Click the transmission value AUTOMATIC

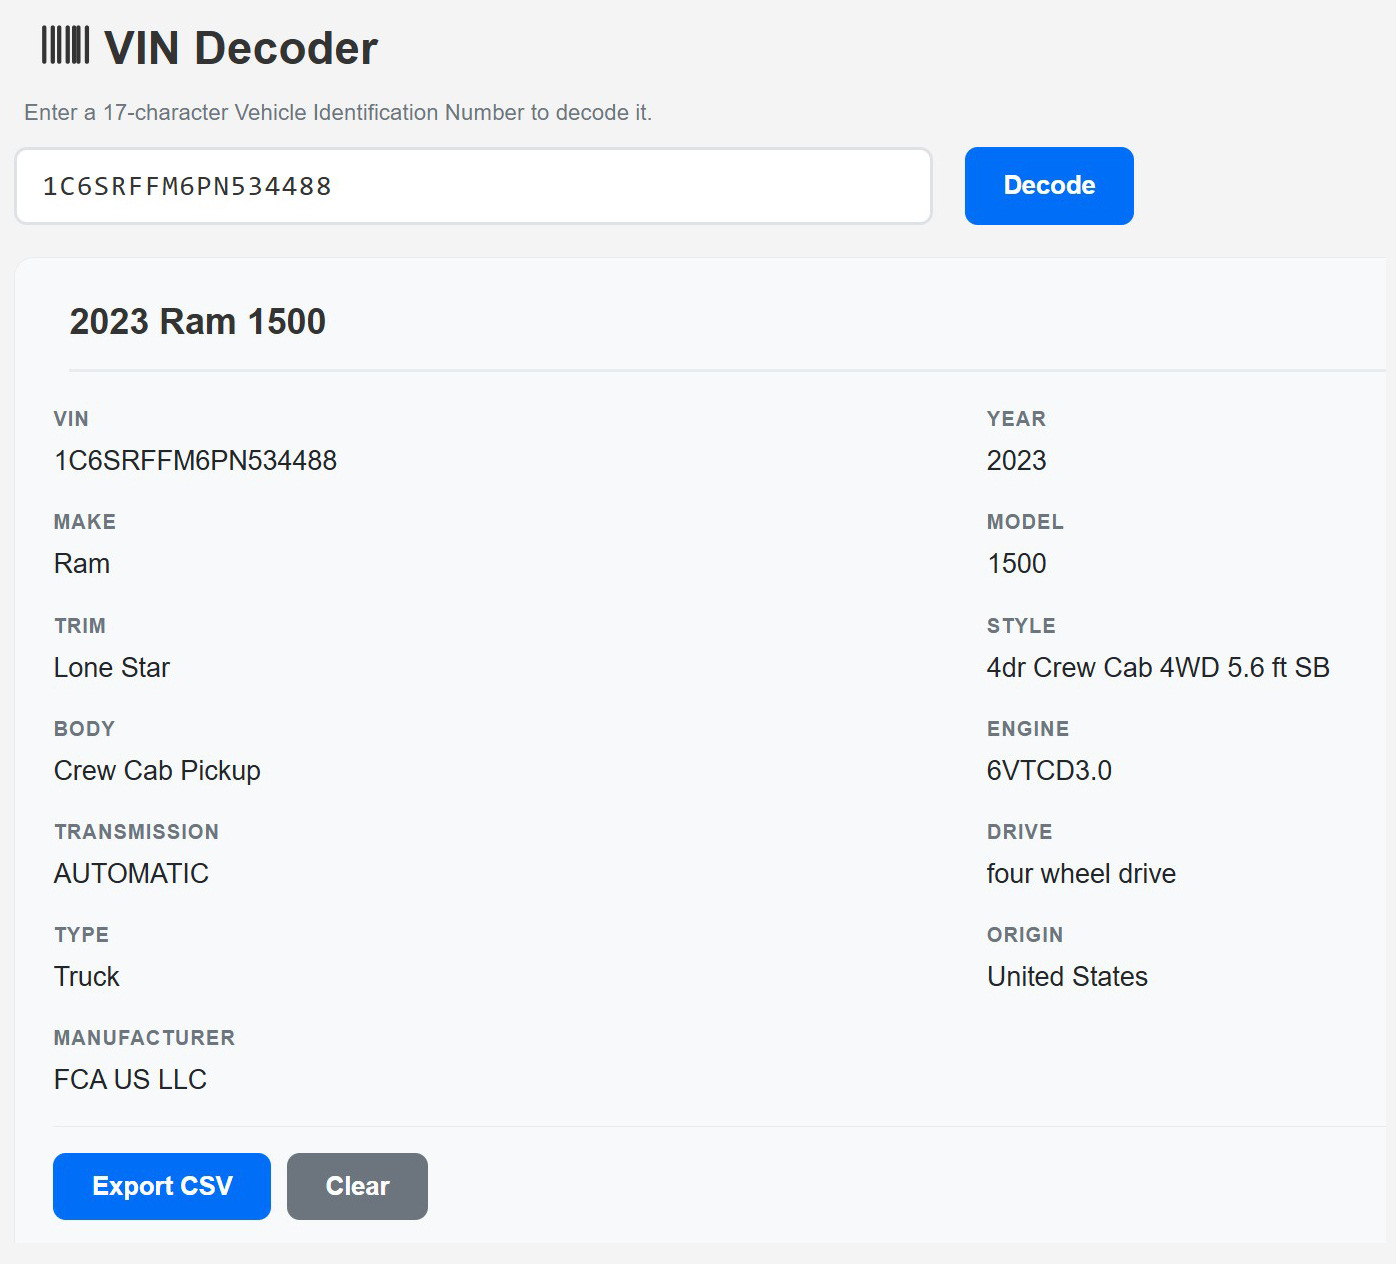131,874
